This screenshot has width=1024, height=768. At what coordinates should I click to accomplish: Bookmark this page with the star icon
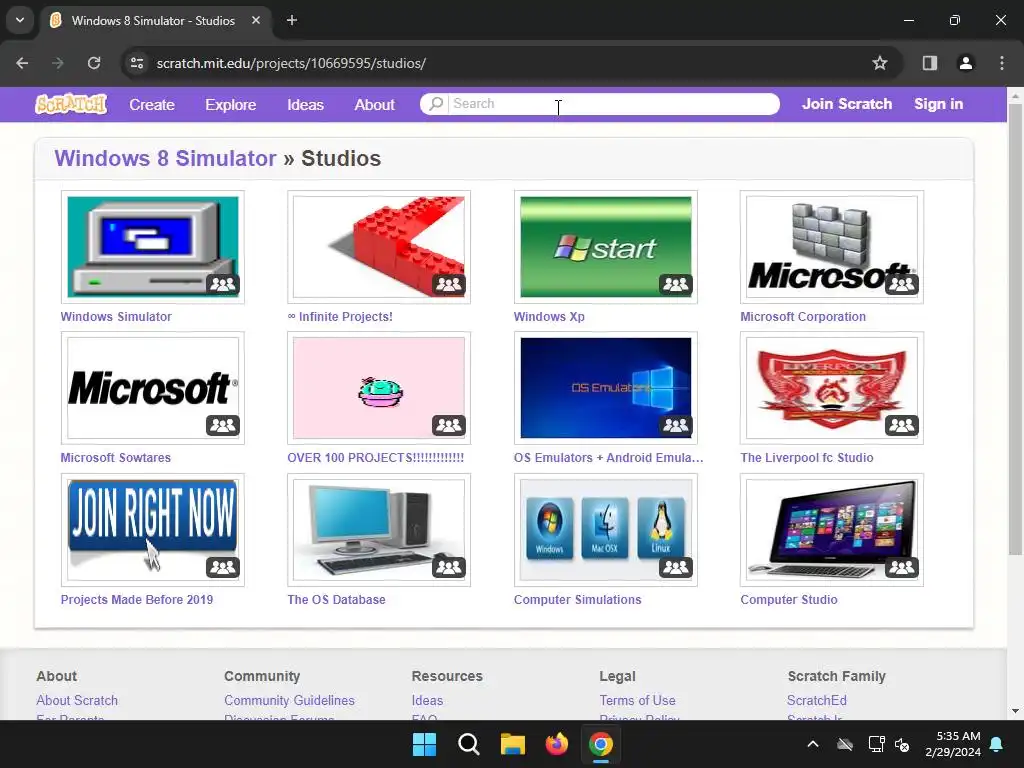click(880, 63)
